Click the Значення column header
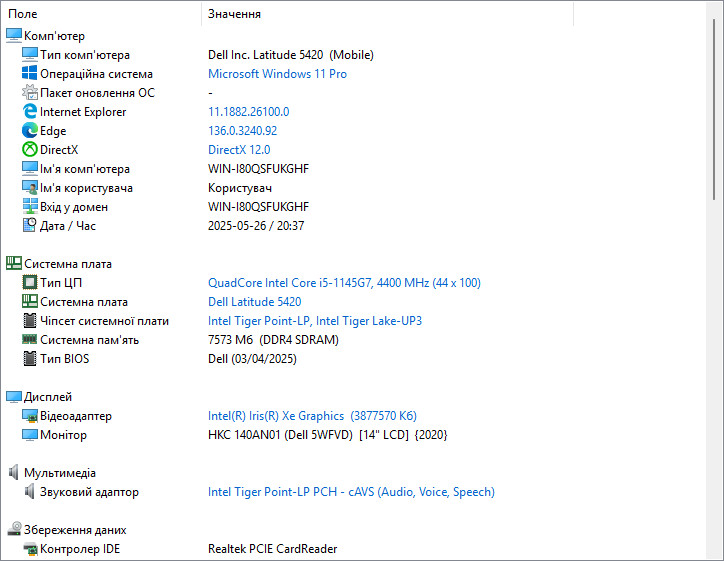 pyautogui.click(x=387, y=14)
